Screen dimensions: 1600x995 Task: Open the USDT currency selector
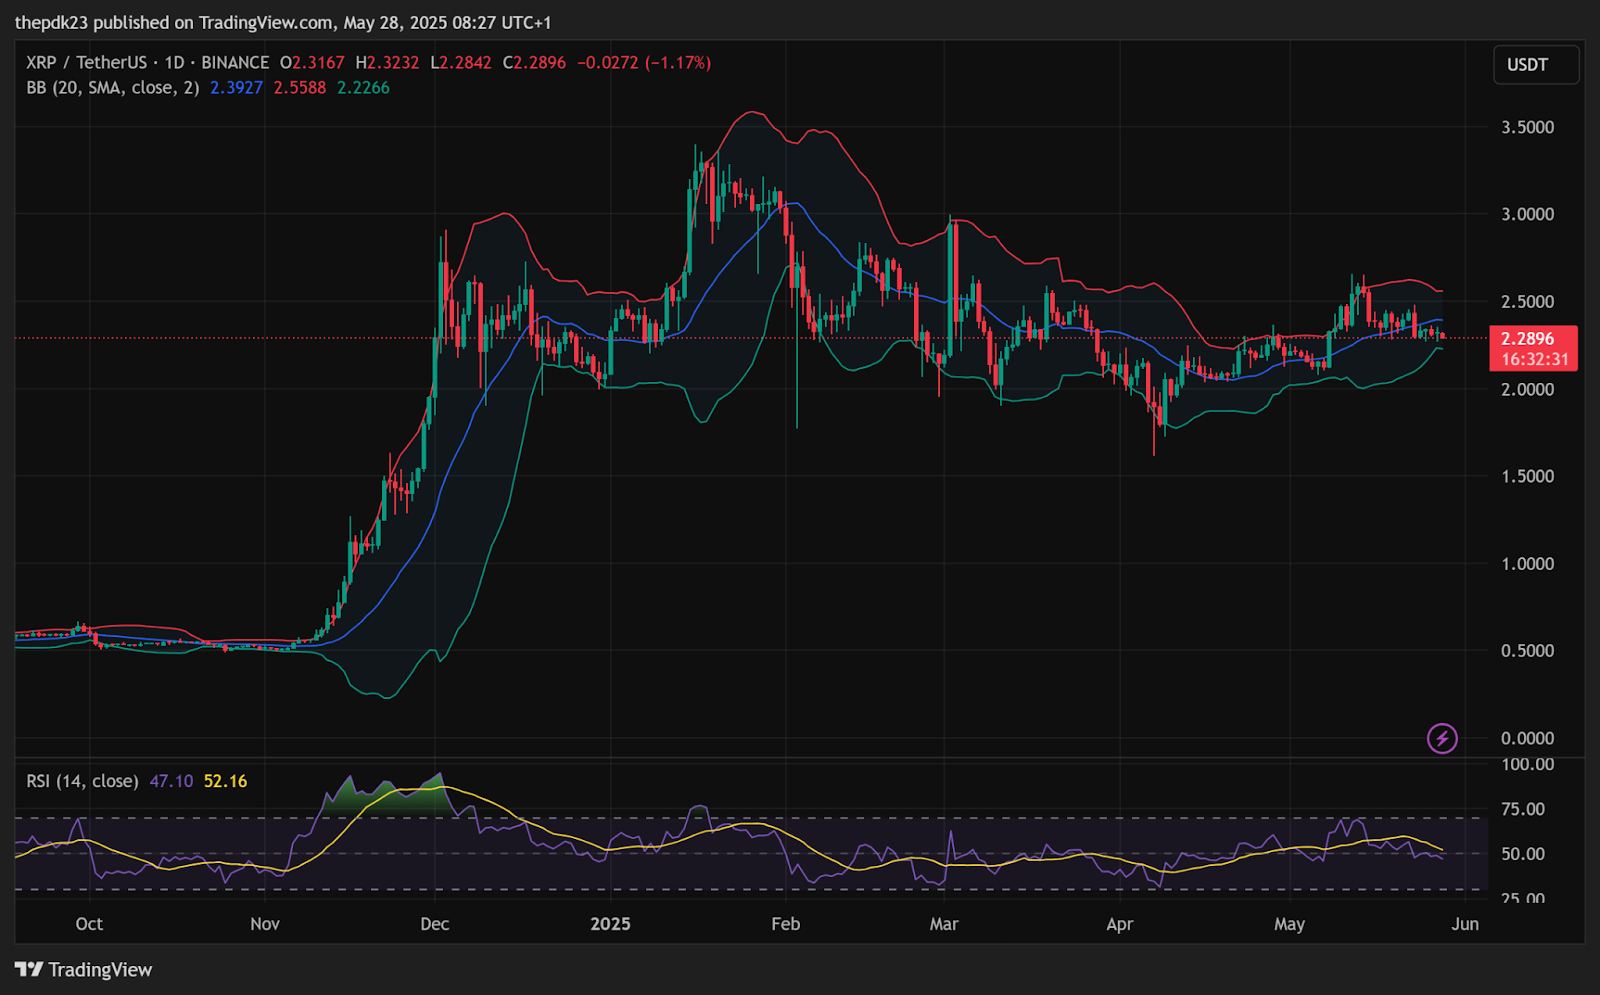point(1536,65)
